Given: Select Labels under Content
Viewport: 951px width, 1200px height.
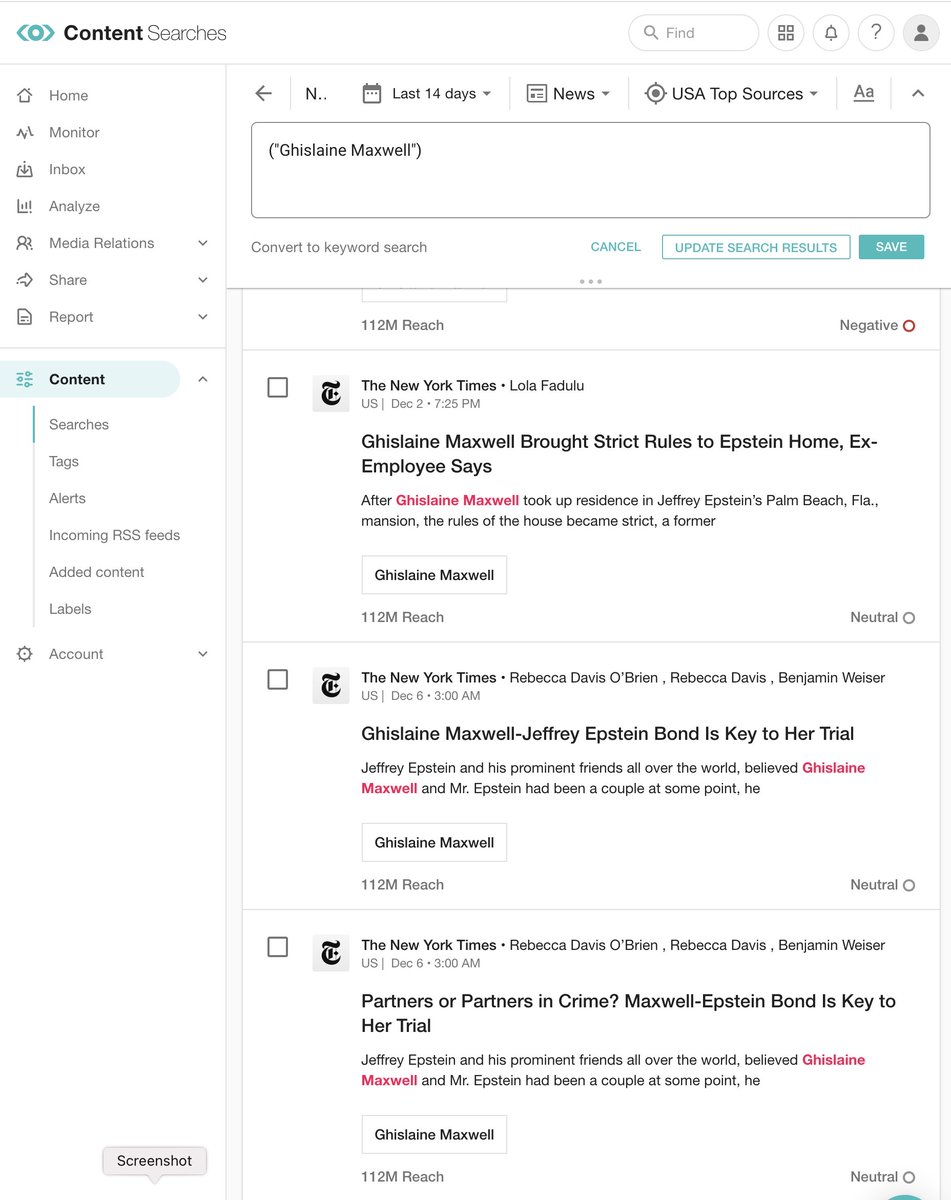Looking at the screenshot, I should click(x=70, y=609).
